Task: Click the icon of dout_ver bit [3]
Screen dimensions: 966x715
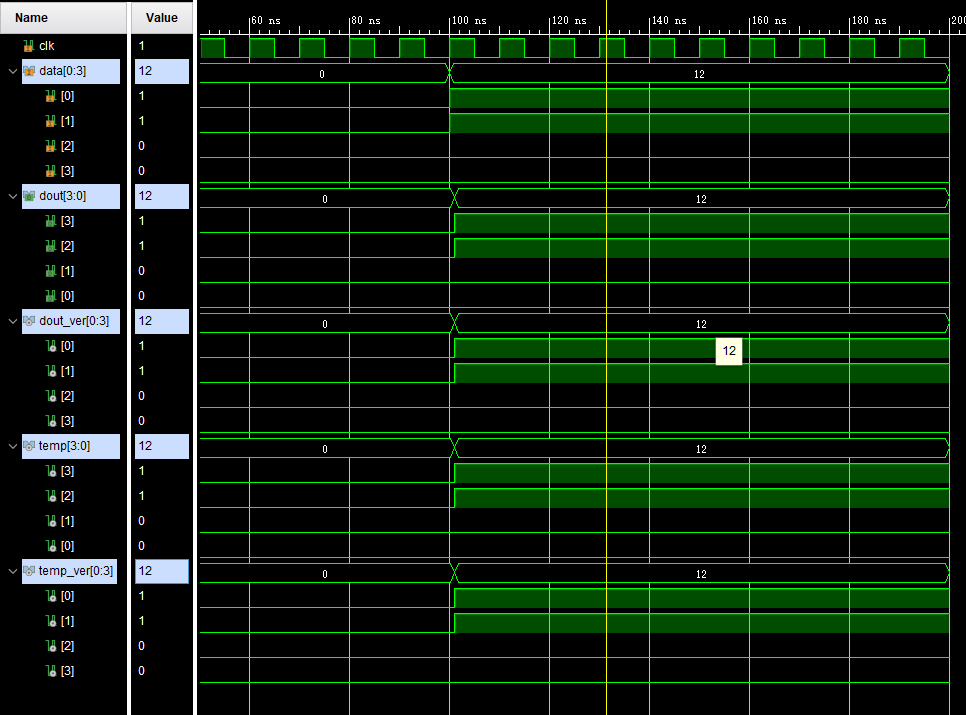Action: tap(51, 421)
